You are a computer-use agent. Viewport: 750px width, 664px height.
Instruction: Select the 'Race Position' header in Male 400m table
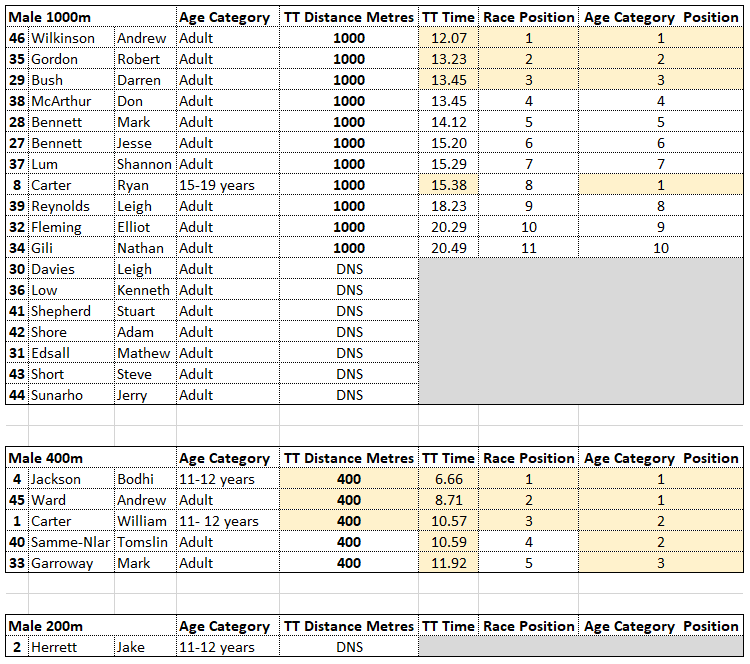click(x=529, y=458)
